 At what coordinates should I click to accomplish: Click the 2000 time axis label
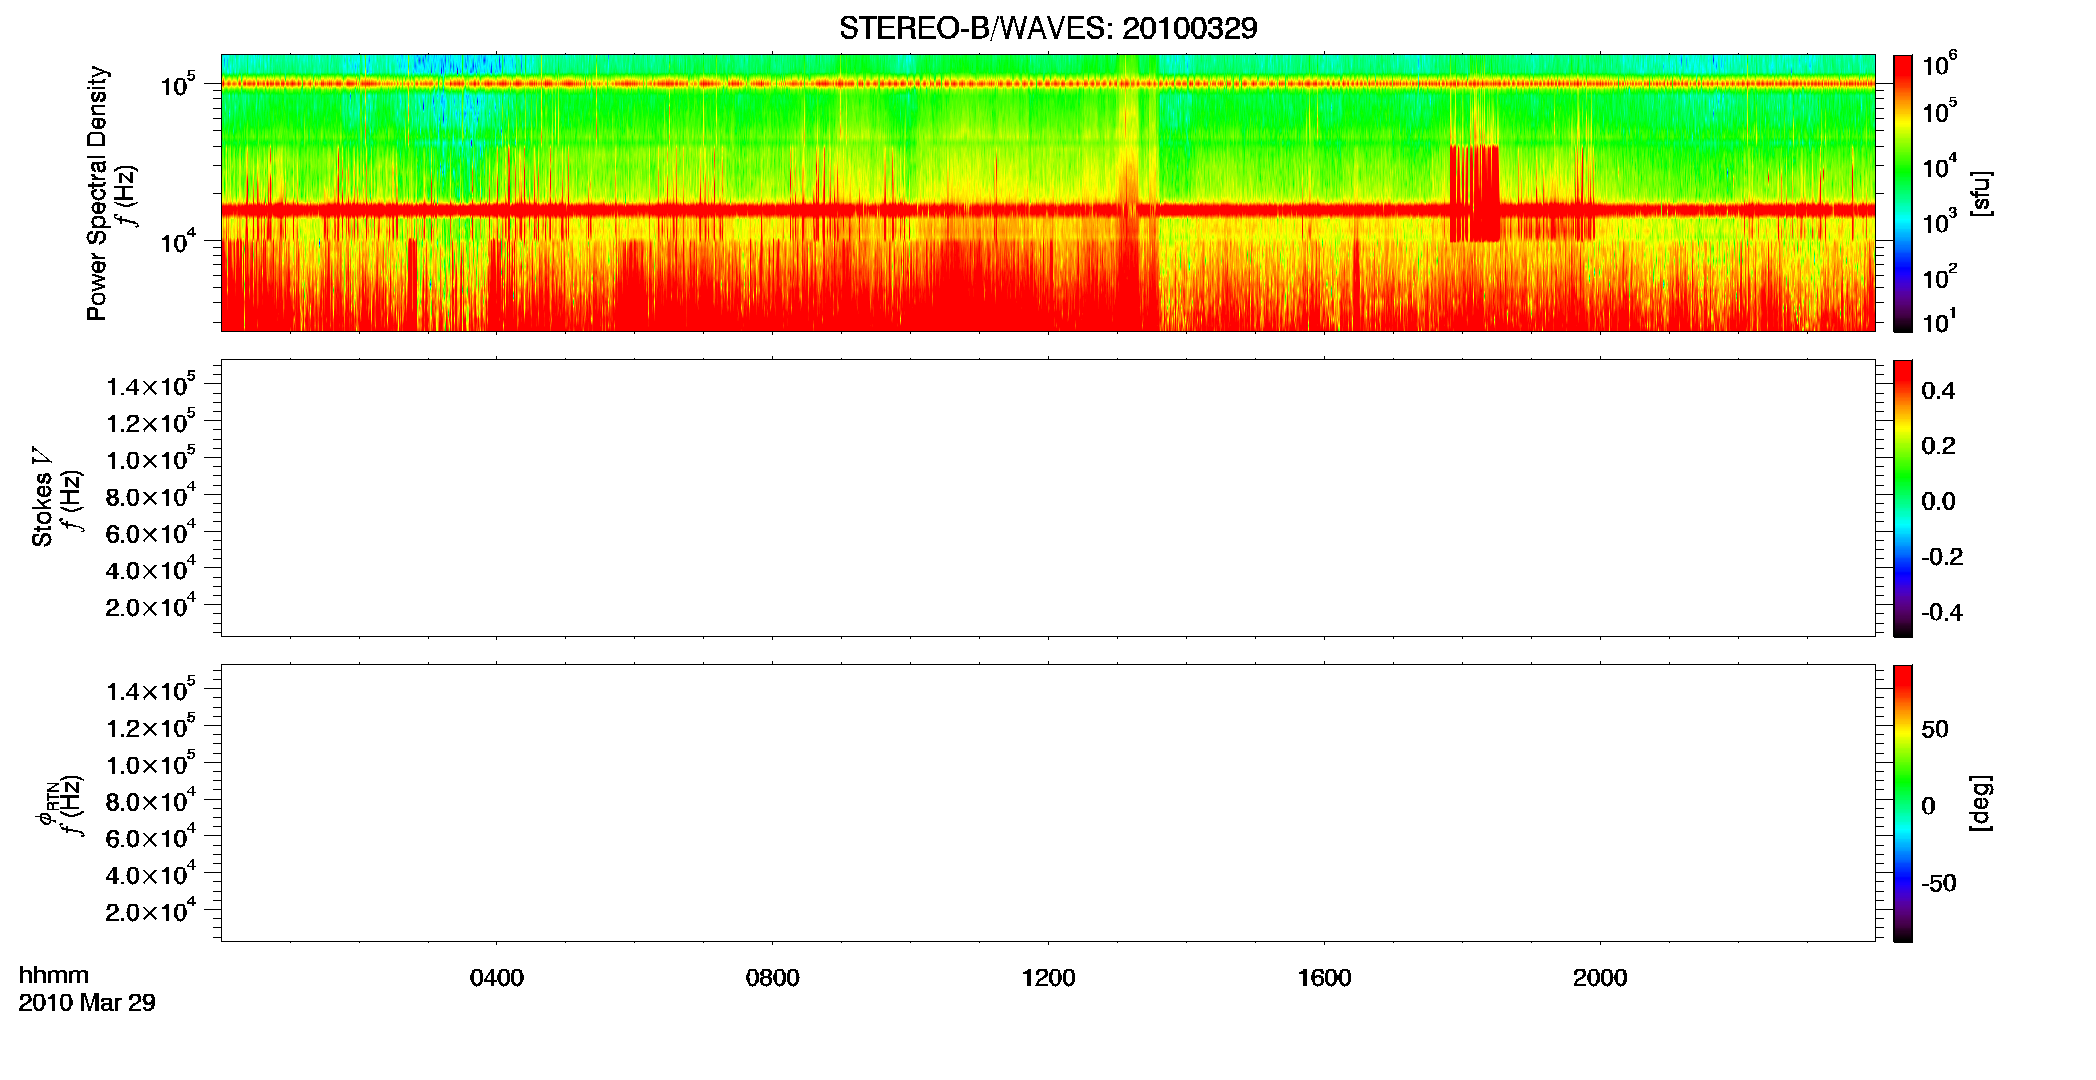(x=1600, y=978)
